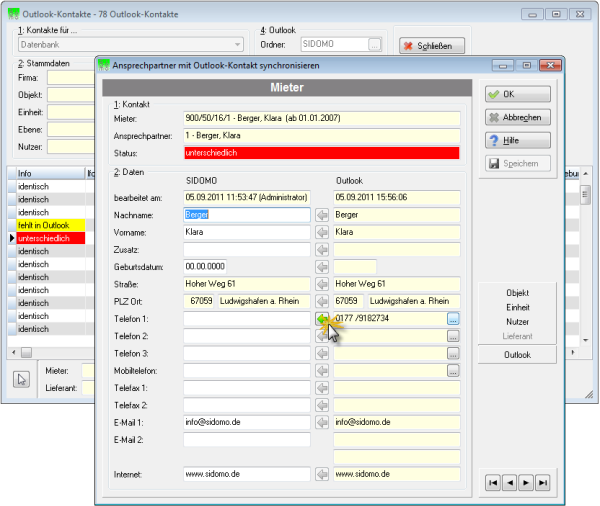Jump to last record navigation button

click(x=543, y=483)
